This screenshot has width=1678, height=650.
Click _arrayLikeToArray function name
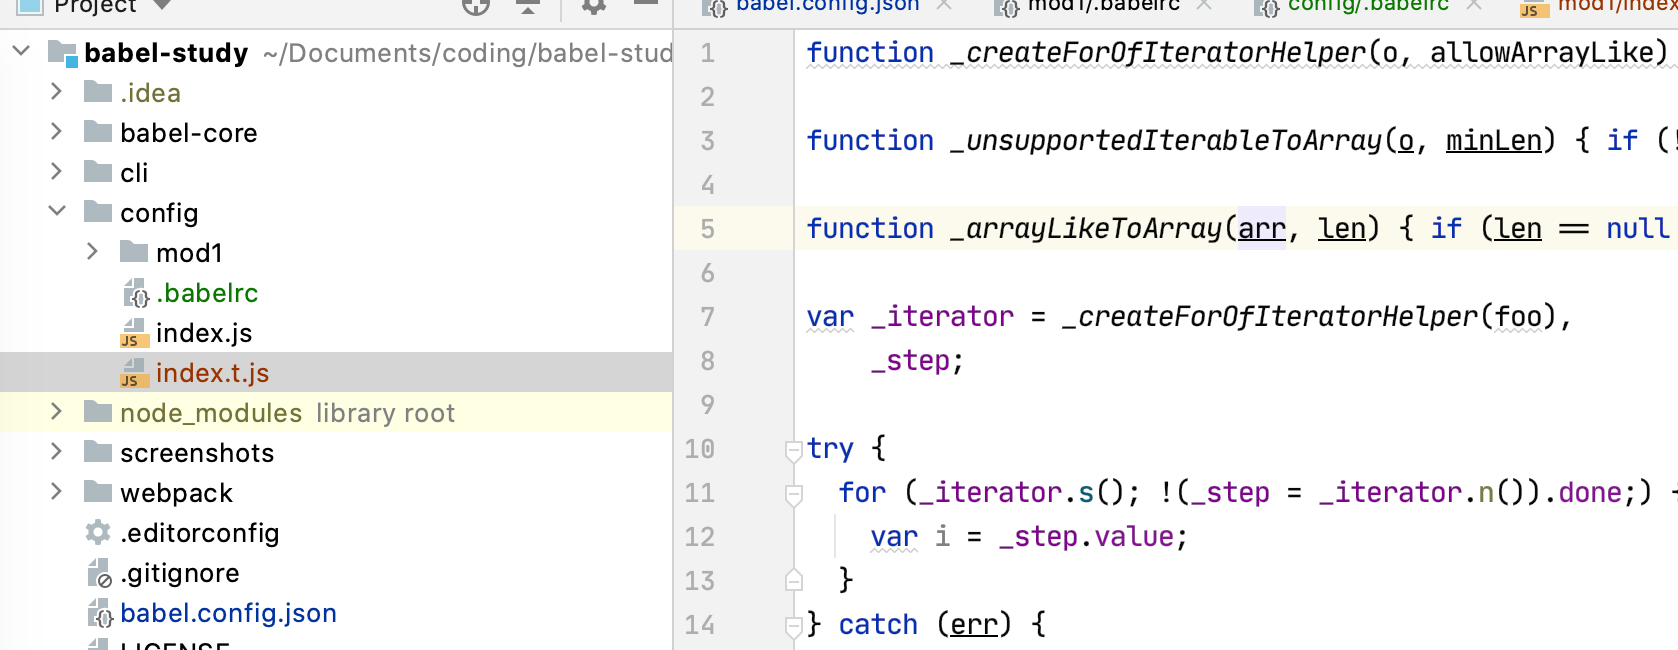(1086, 228)
